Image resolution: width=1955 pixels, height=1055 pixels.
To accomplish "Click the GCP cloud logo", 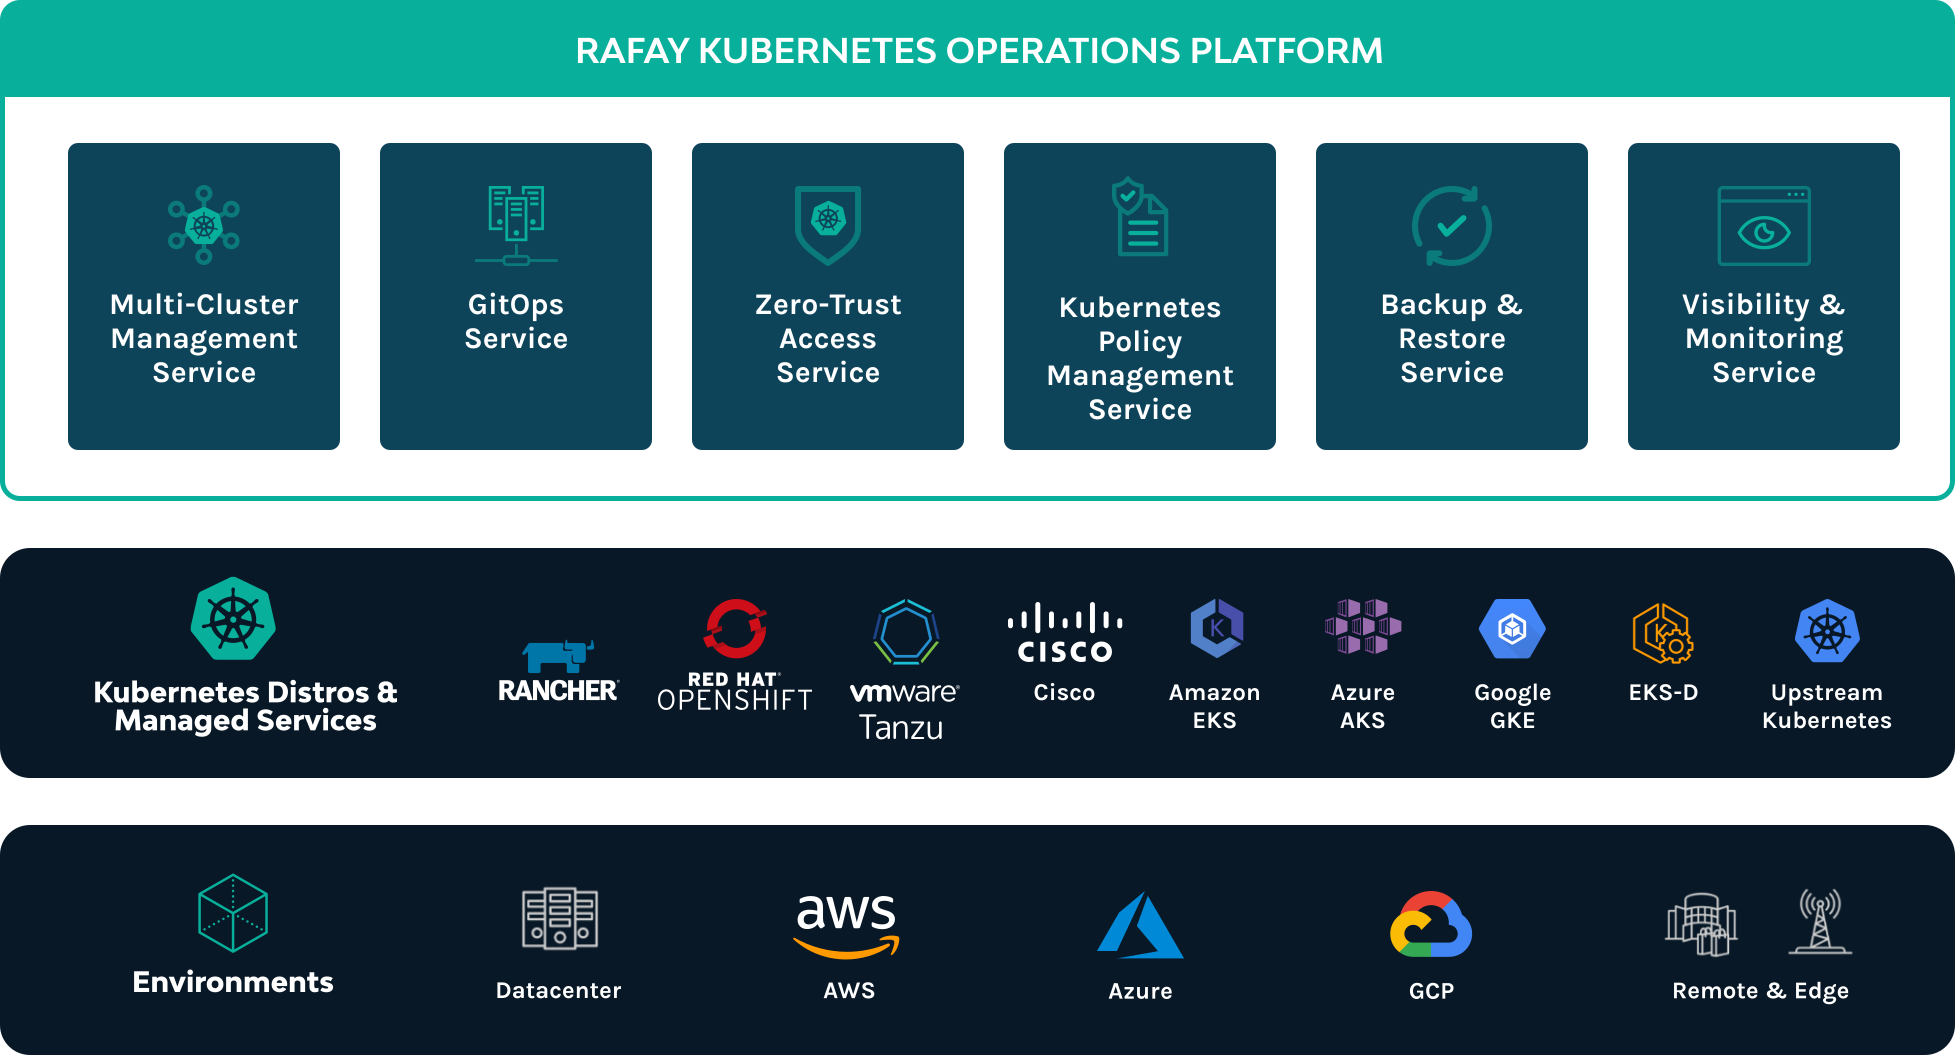I will click(x=1431, y=924).
